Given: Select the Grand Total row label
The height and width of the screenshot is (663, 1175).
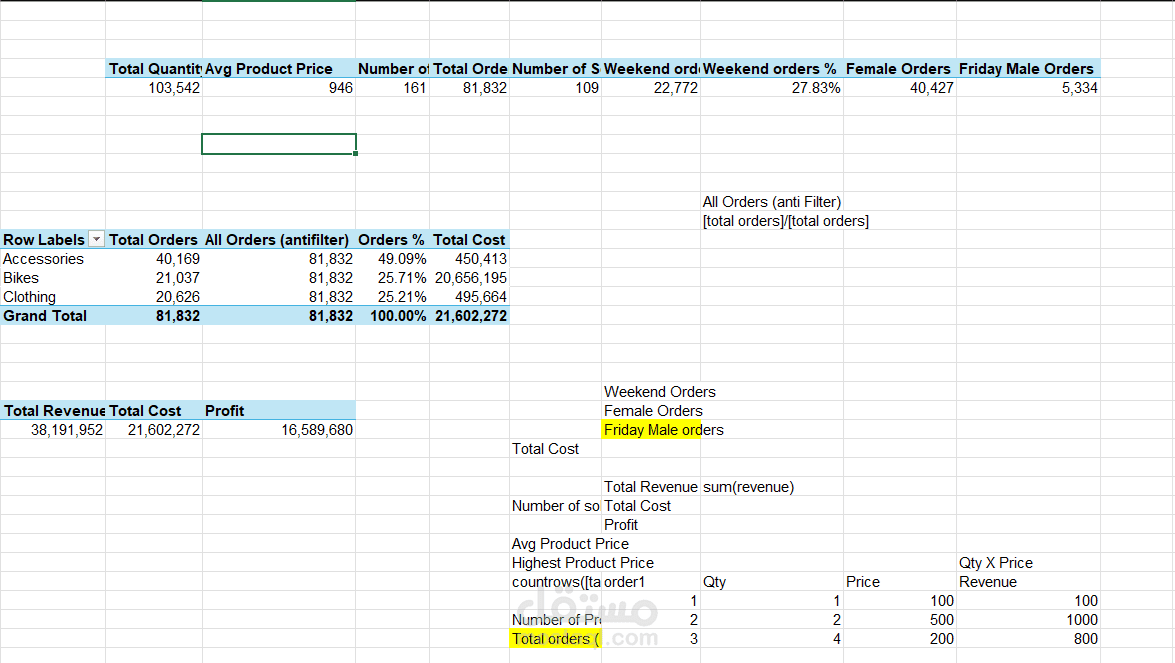Looking at the screenshot, I should (x=52, y=315).
